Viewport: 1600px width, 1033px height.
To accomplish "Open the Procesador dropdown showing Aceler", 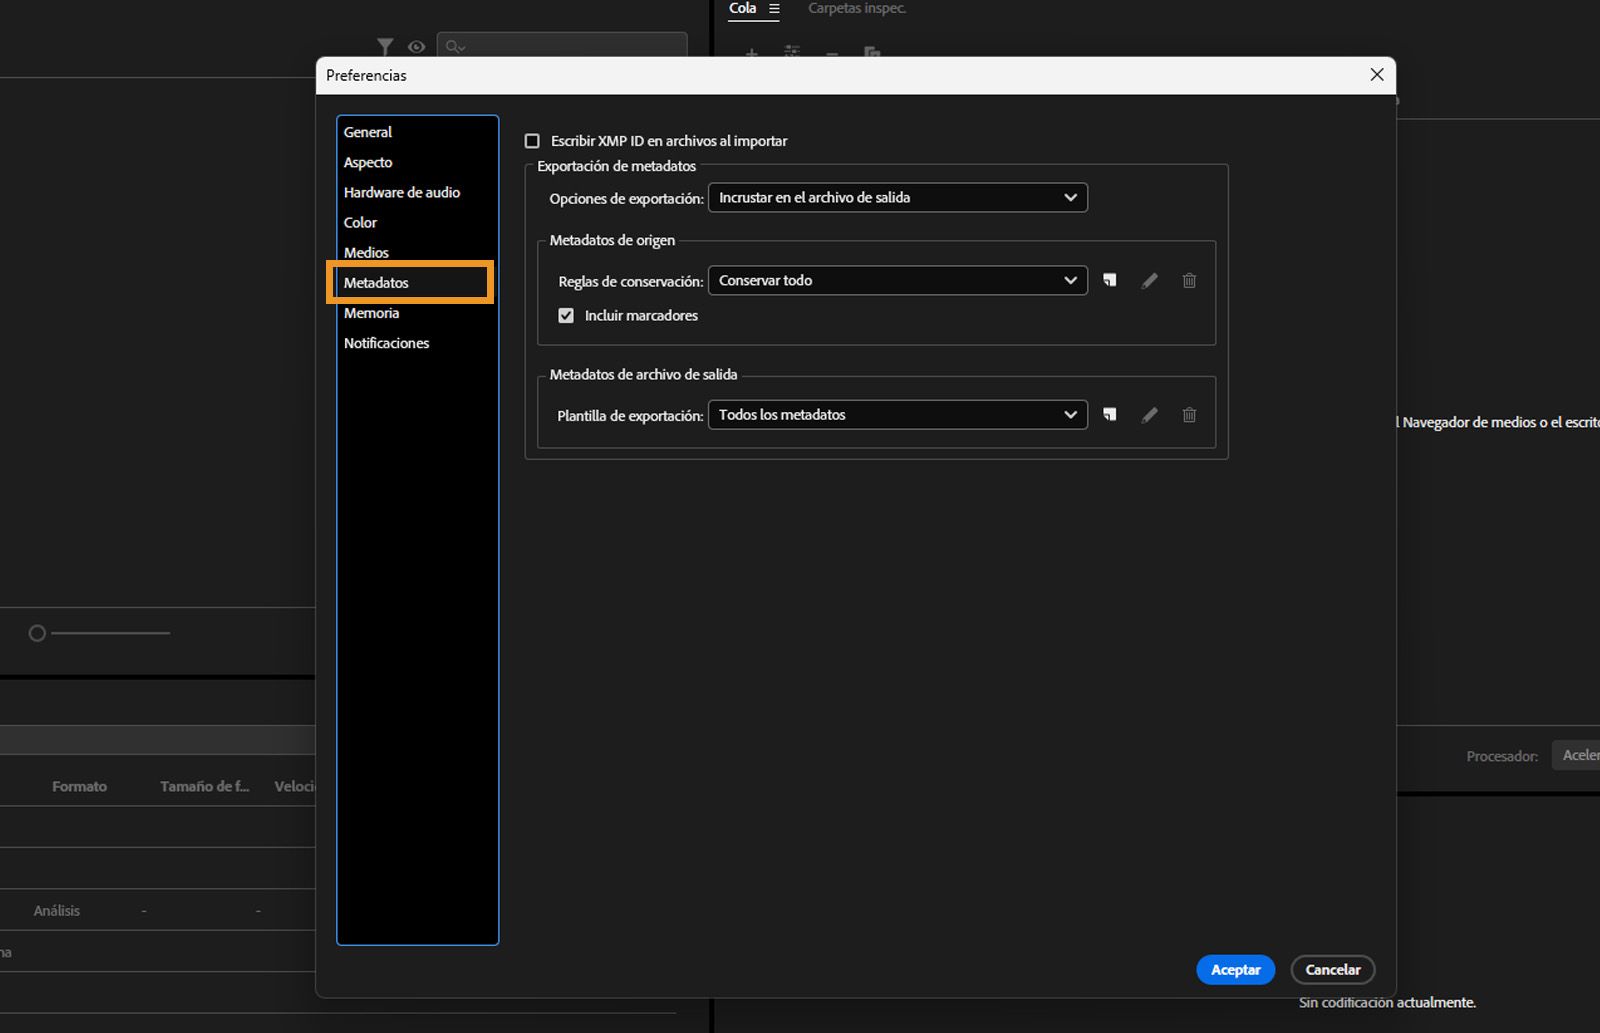I will coord(1576,755).
